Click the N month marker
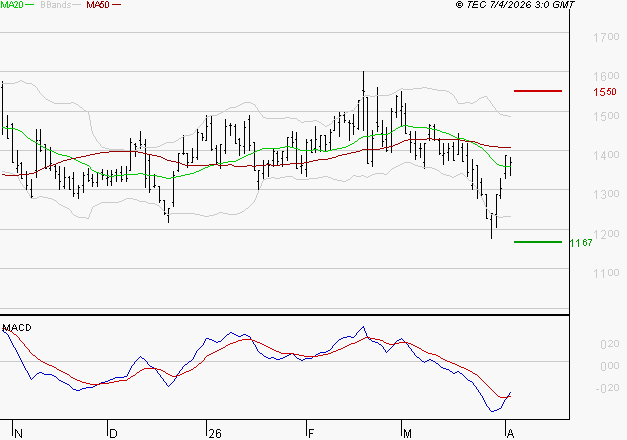Viewport: 627px width, 440px height. pyautogui.click(x=18, y=434)
